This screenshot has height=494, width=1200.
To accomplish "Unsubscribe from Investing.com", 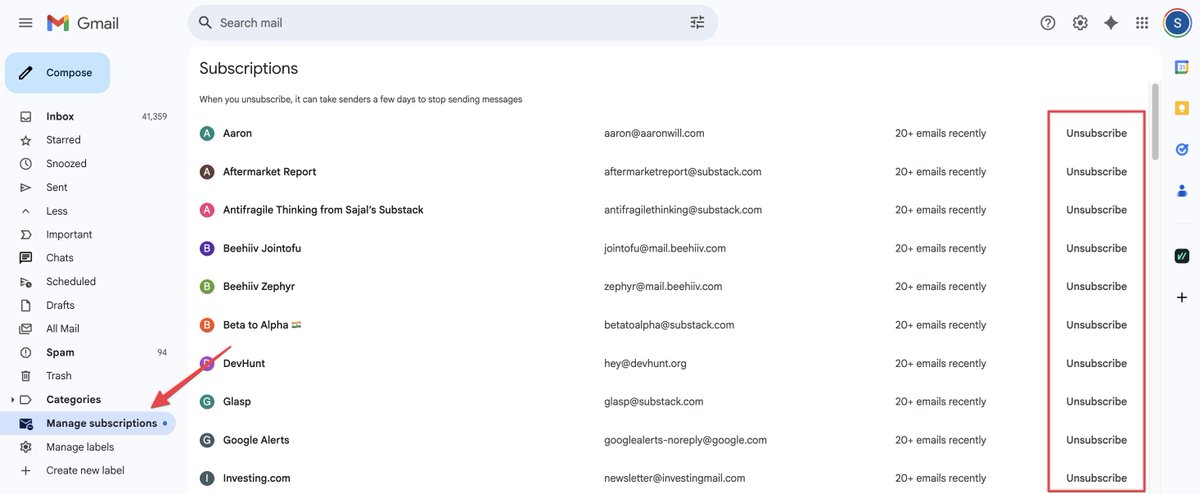I will point(1096,478).
